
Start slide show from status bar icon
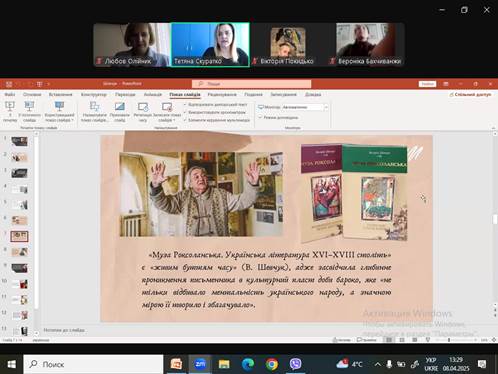pyautogui.click(x=428, y=340)
